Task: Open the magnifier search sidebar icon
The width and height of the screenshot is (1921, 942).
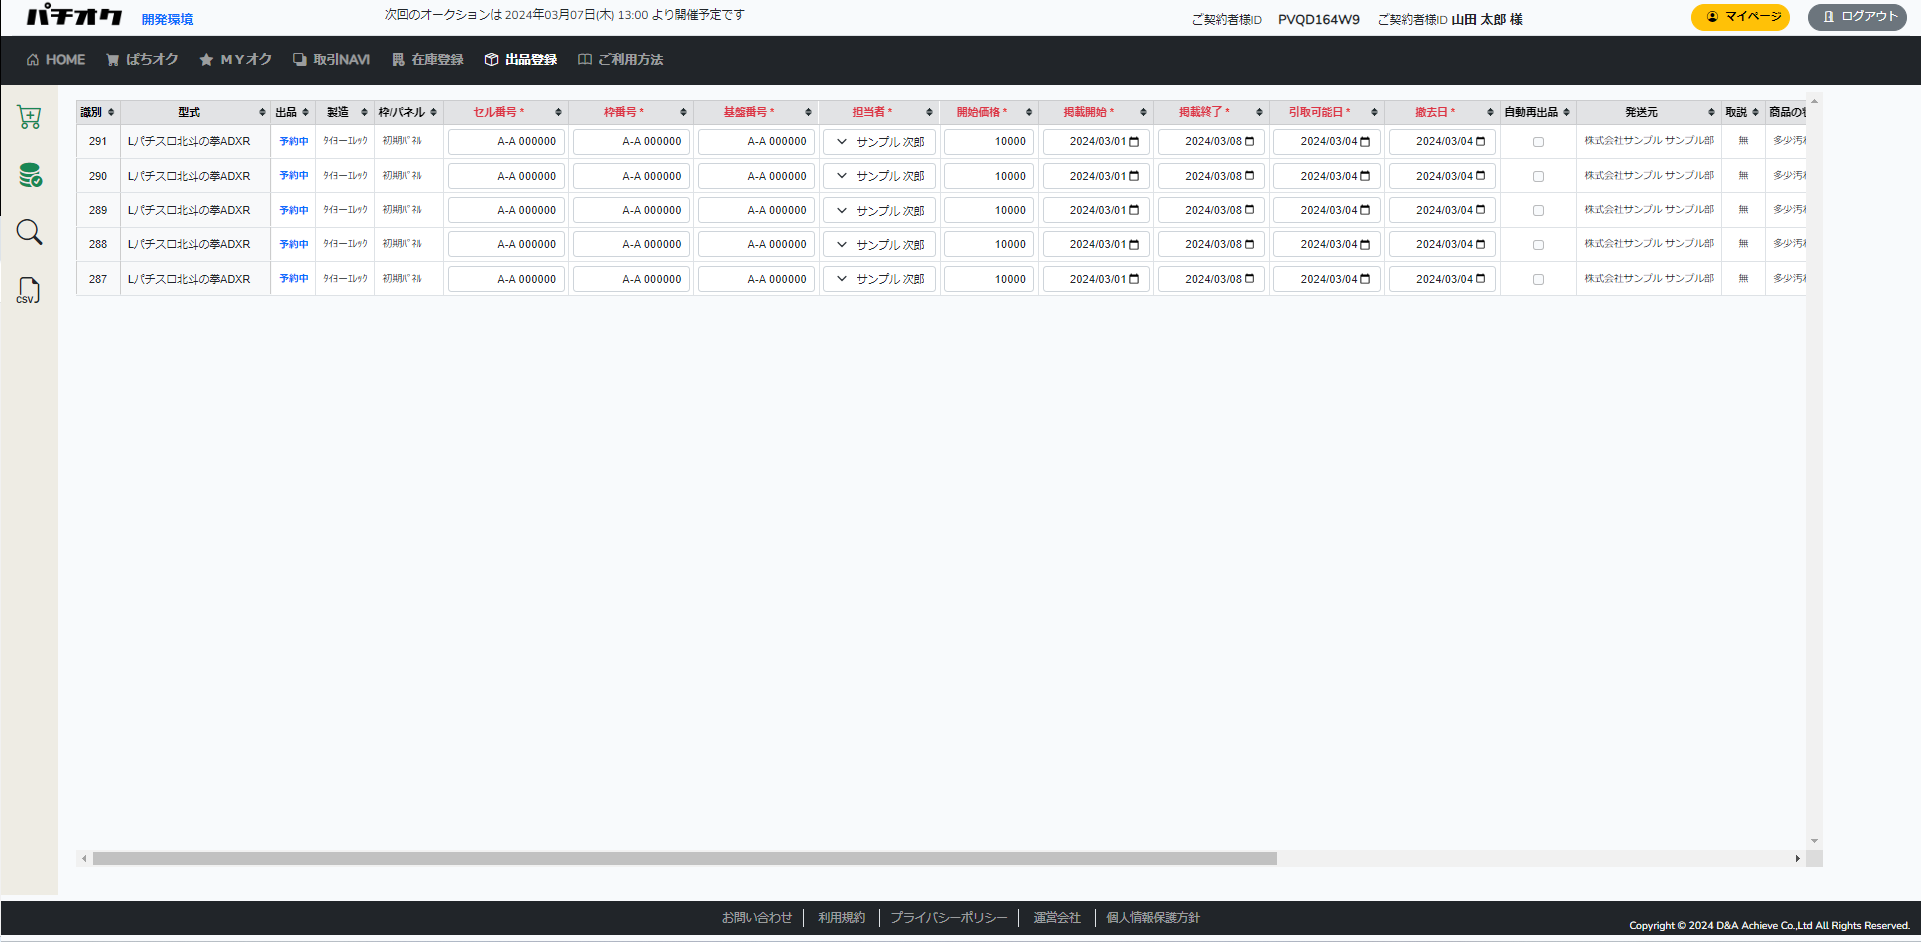Action: point(29,232)
